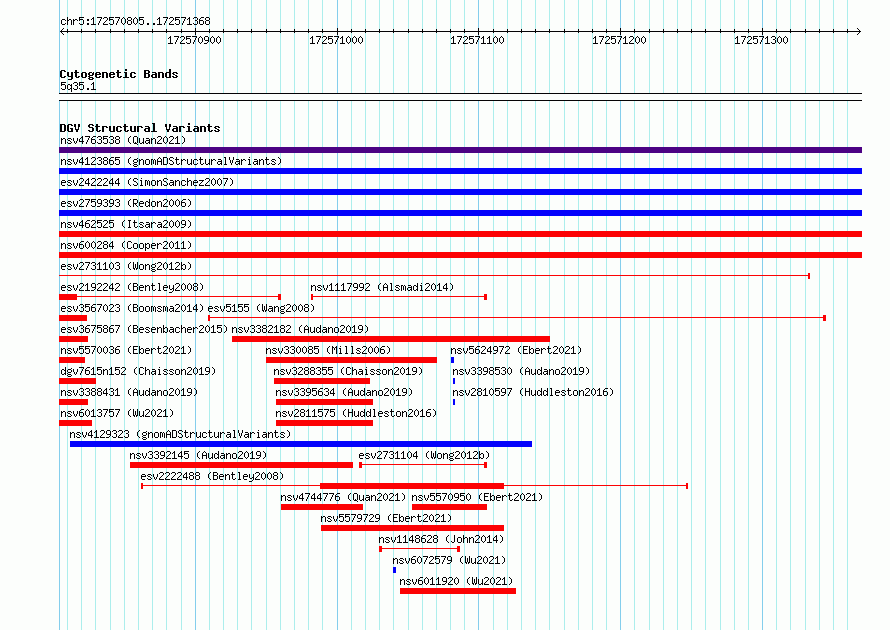Click the blue nsv4129323 variant bar
The width and height of the screenshot is (890, 630).
tap(301, 444)
